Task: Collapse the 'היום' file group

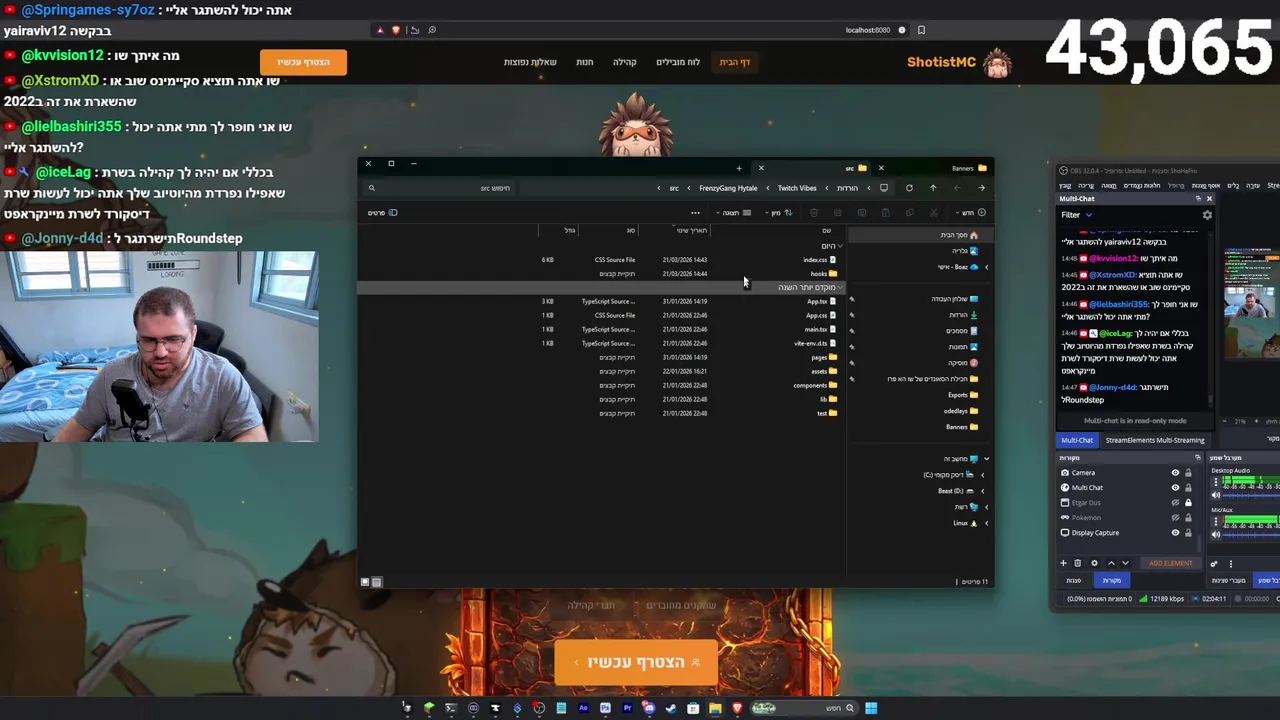Action: [841, 246]
